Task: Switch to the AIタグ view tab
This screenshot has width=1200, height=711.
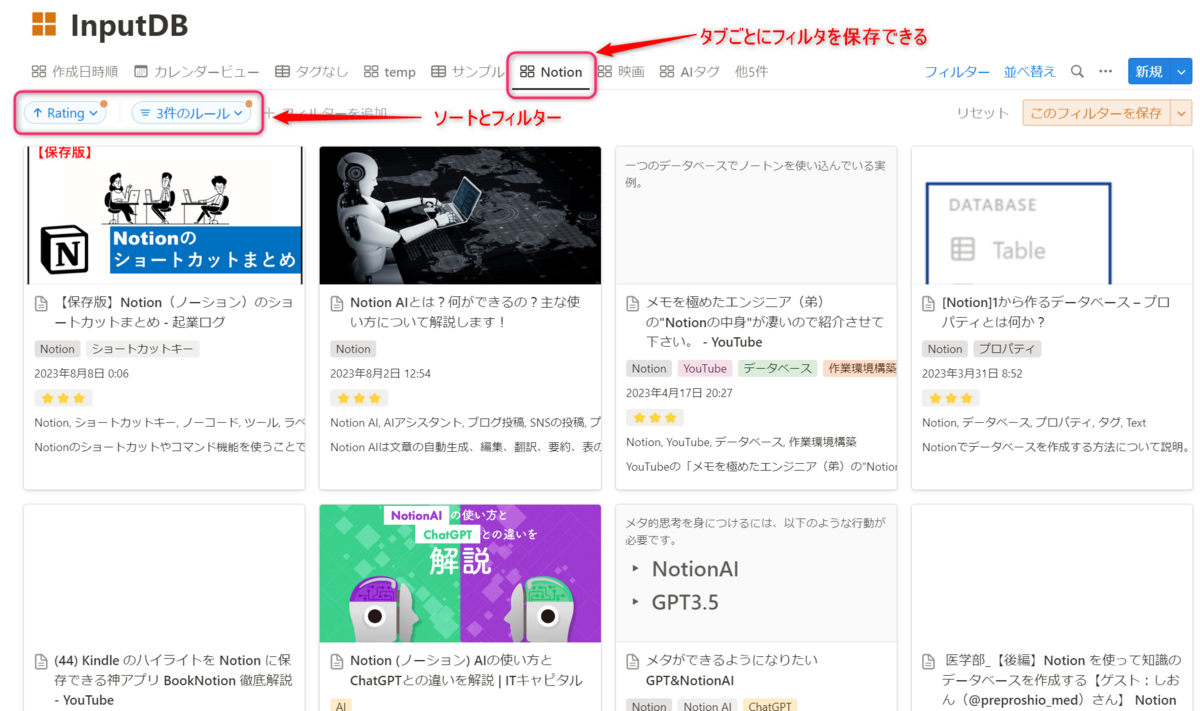Action: [689, 72]
